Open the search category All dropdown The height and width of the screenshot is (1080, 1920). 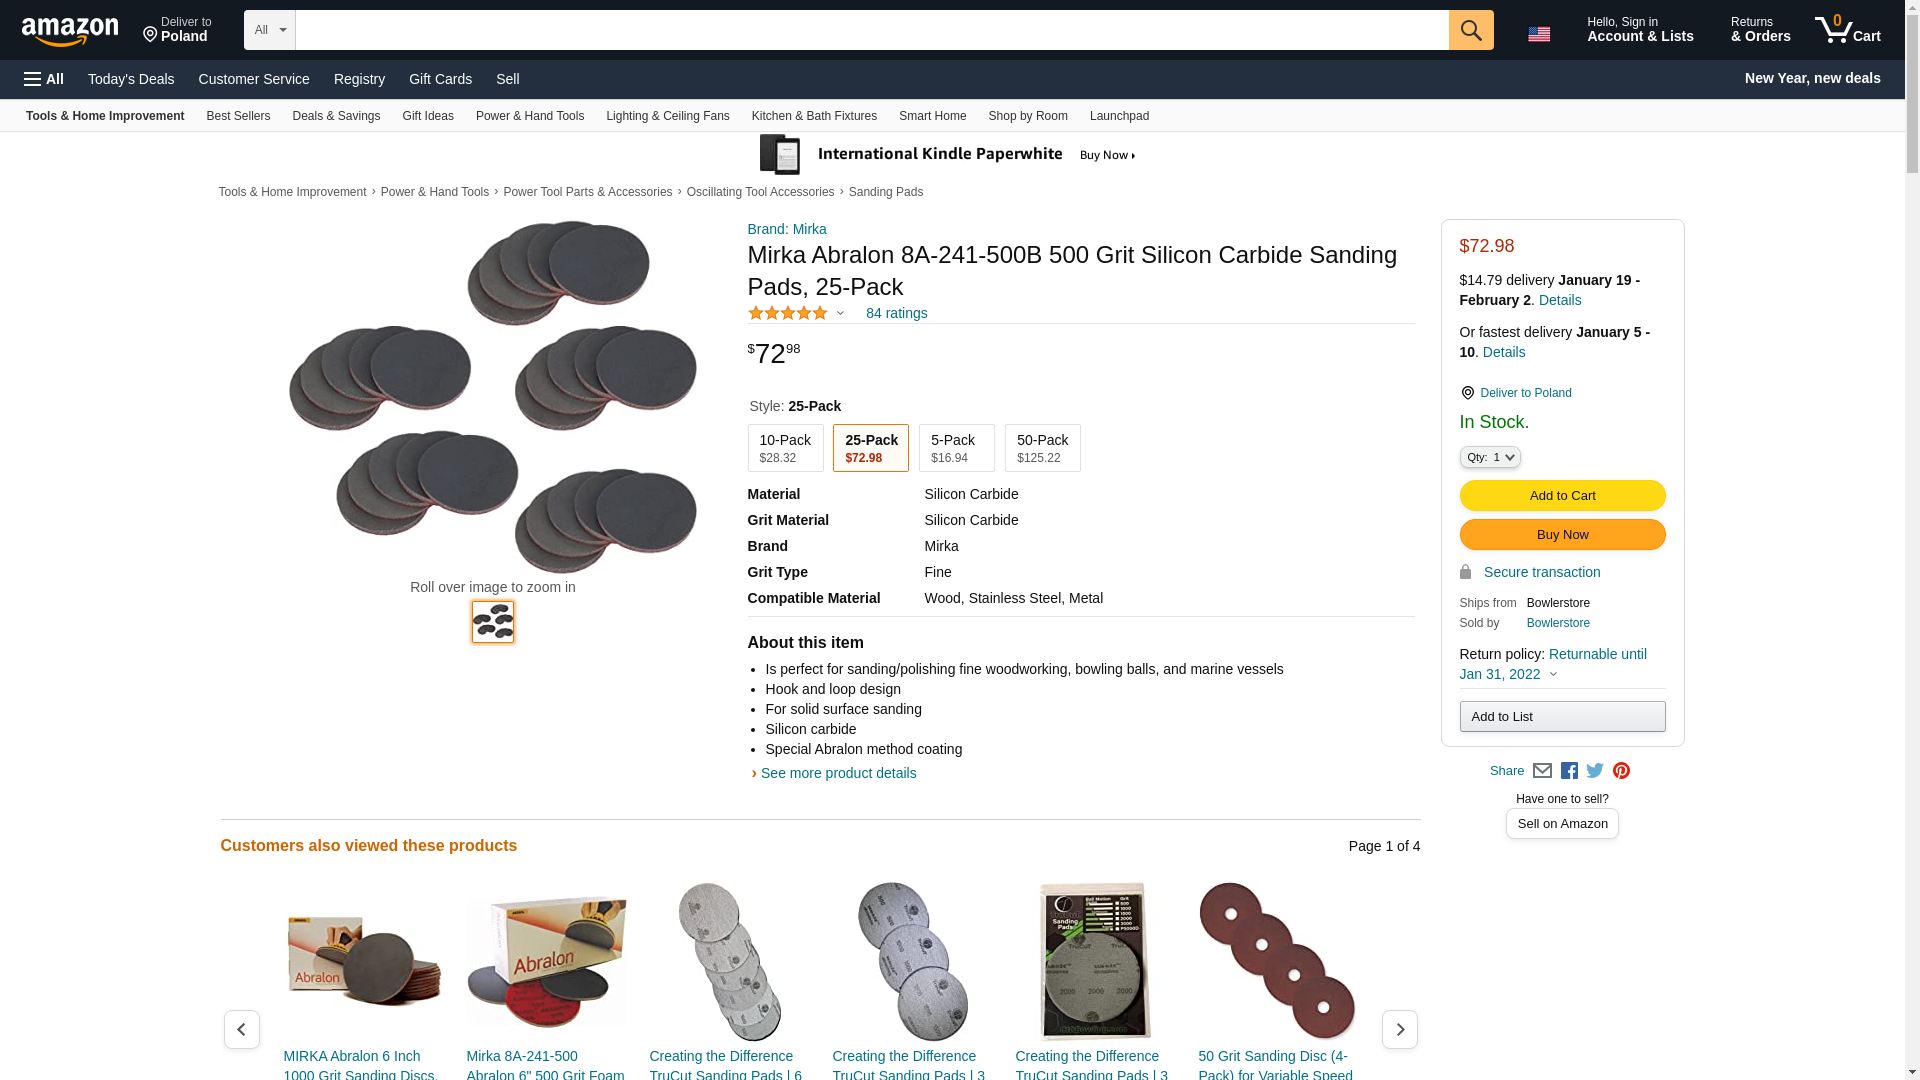[x=269, y=30]
